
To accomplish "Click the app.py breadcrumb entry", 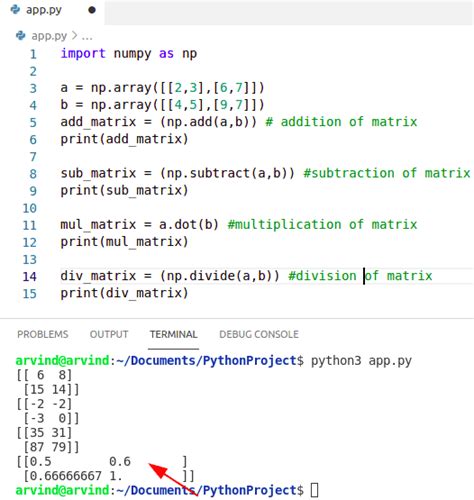I will 49,36.
